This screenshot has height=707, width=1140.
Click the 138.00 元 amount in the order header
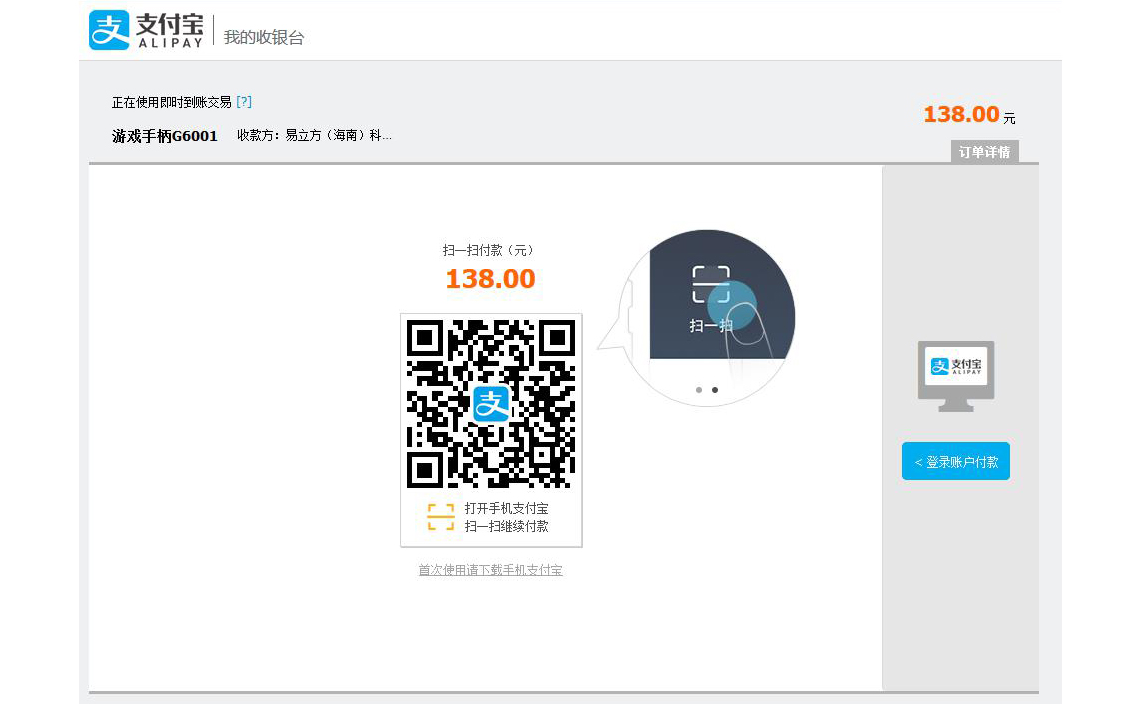[x=969, y=114]
